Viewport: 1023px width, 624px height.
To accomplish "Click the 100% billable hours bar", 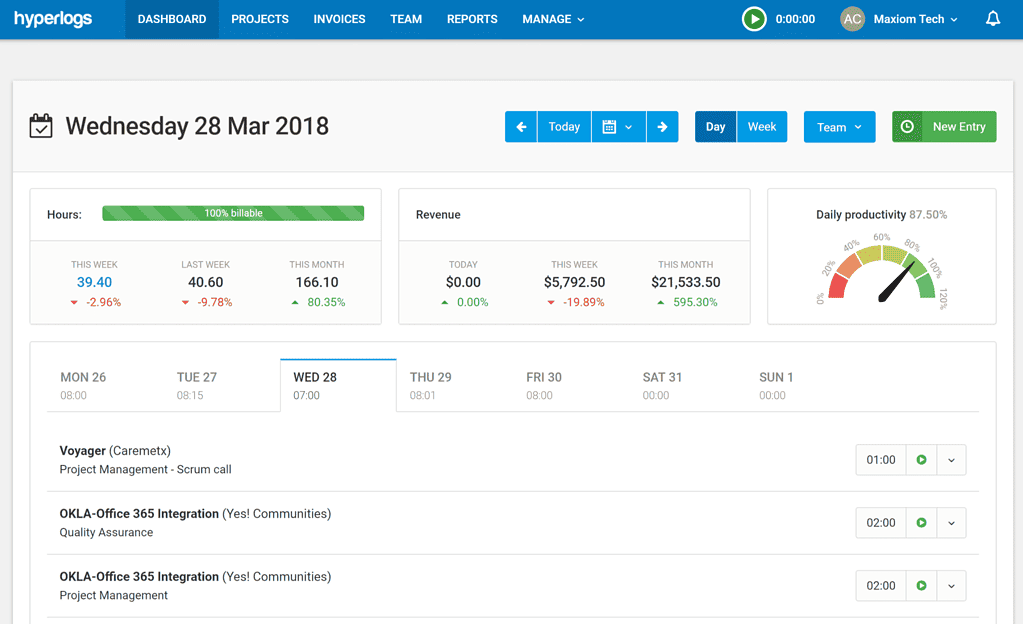I will coord(233,213).
